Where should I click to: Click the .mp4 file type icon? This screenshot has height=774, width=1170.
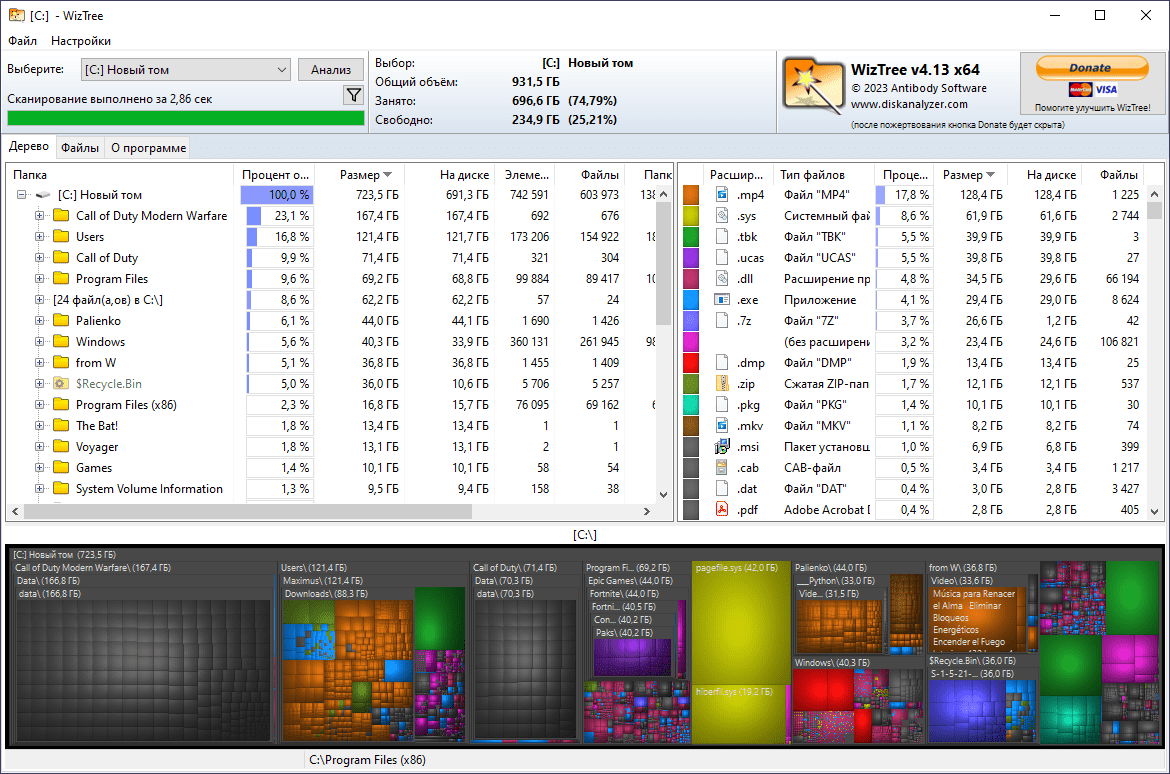(x=722, y=195)
